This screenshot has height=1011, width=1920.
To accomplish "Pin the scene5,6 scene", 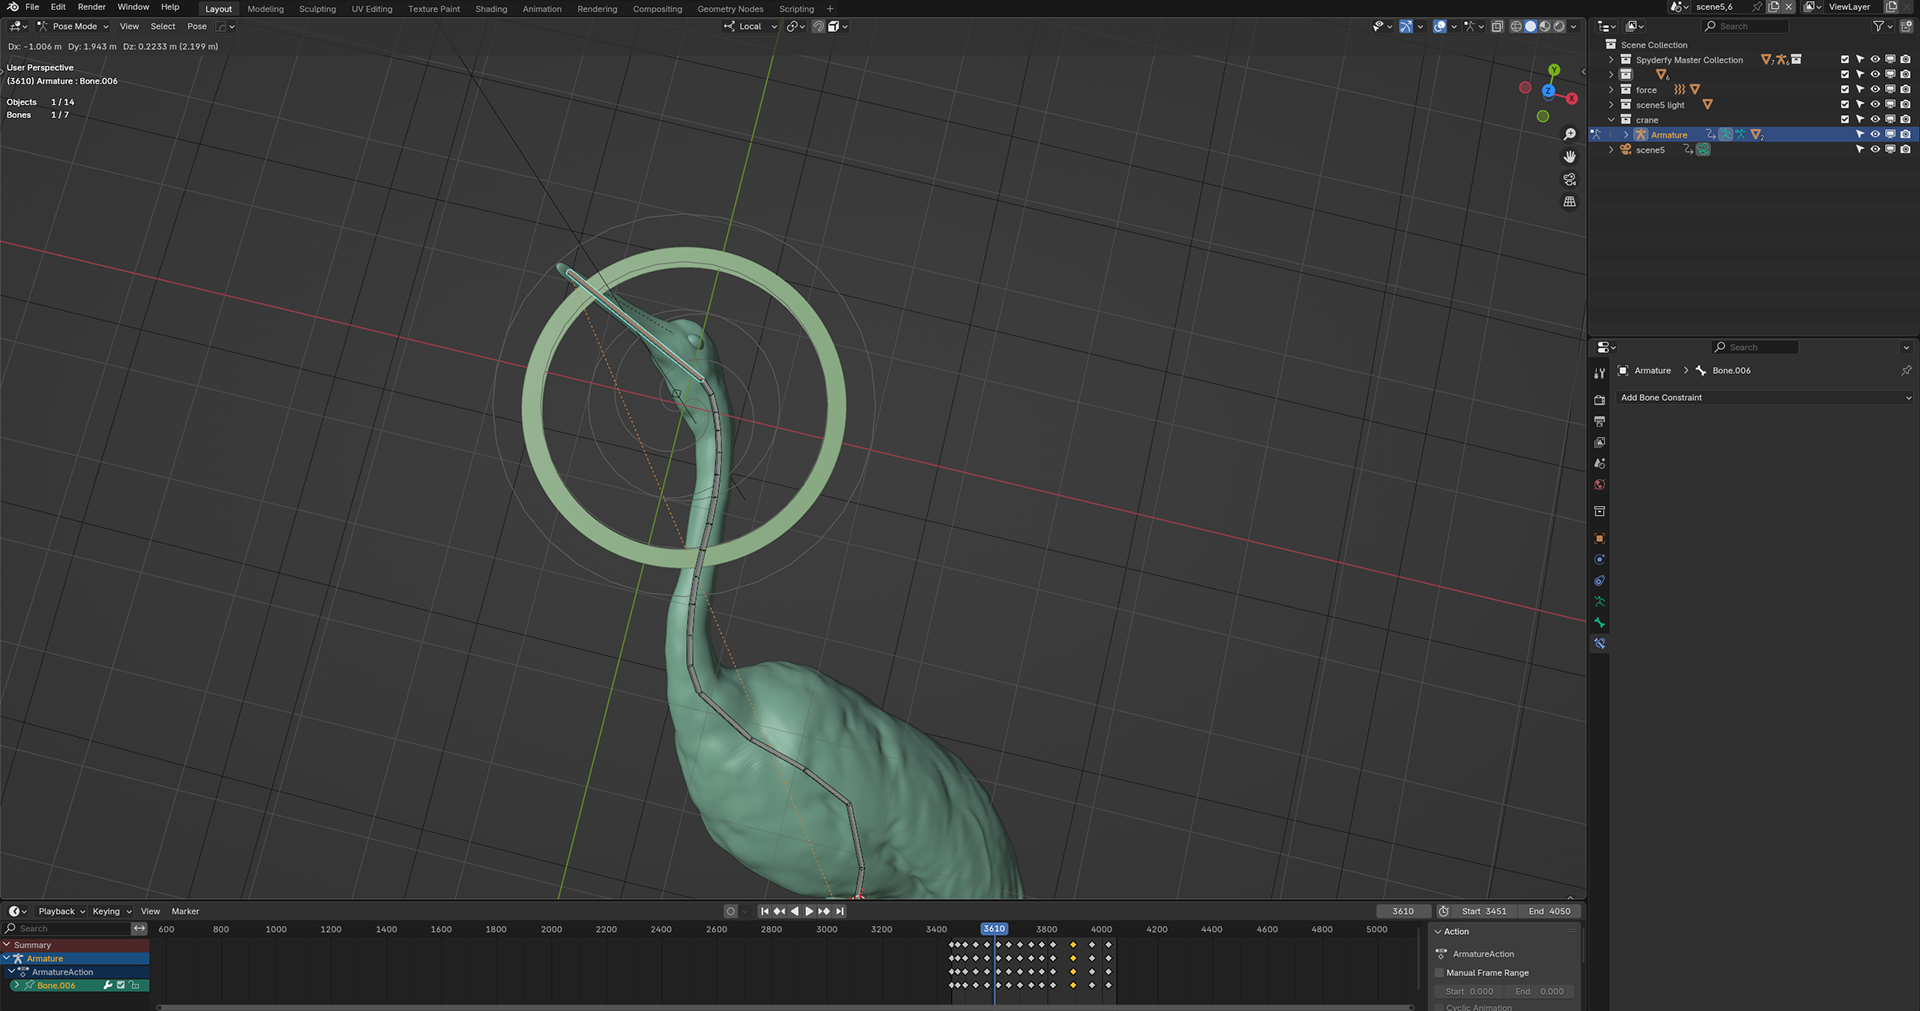I will click(1757, 7).
